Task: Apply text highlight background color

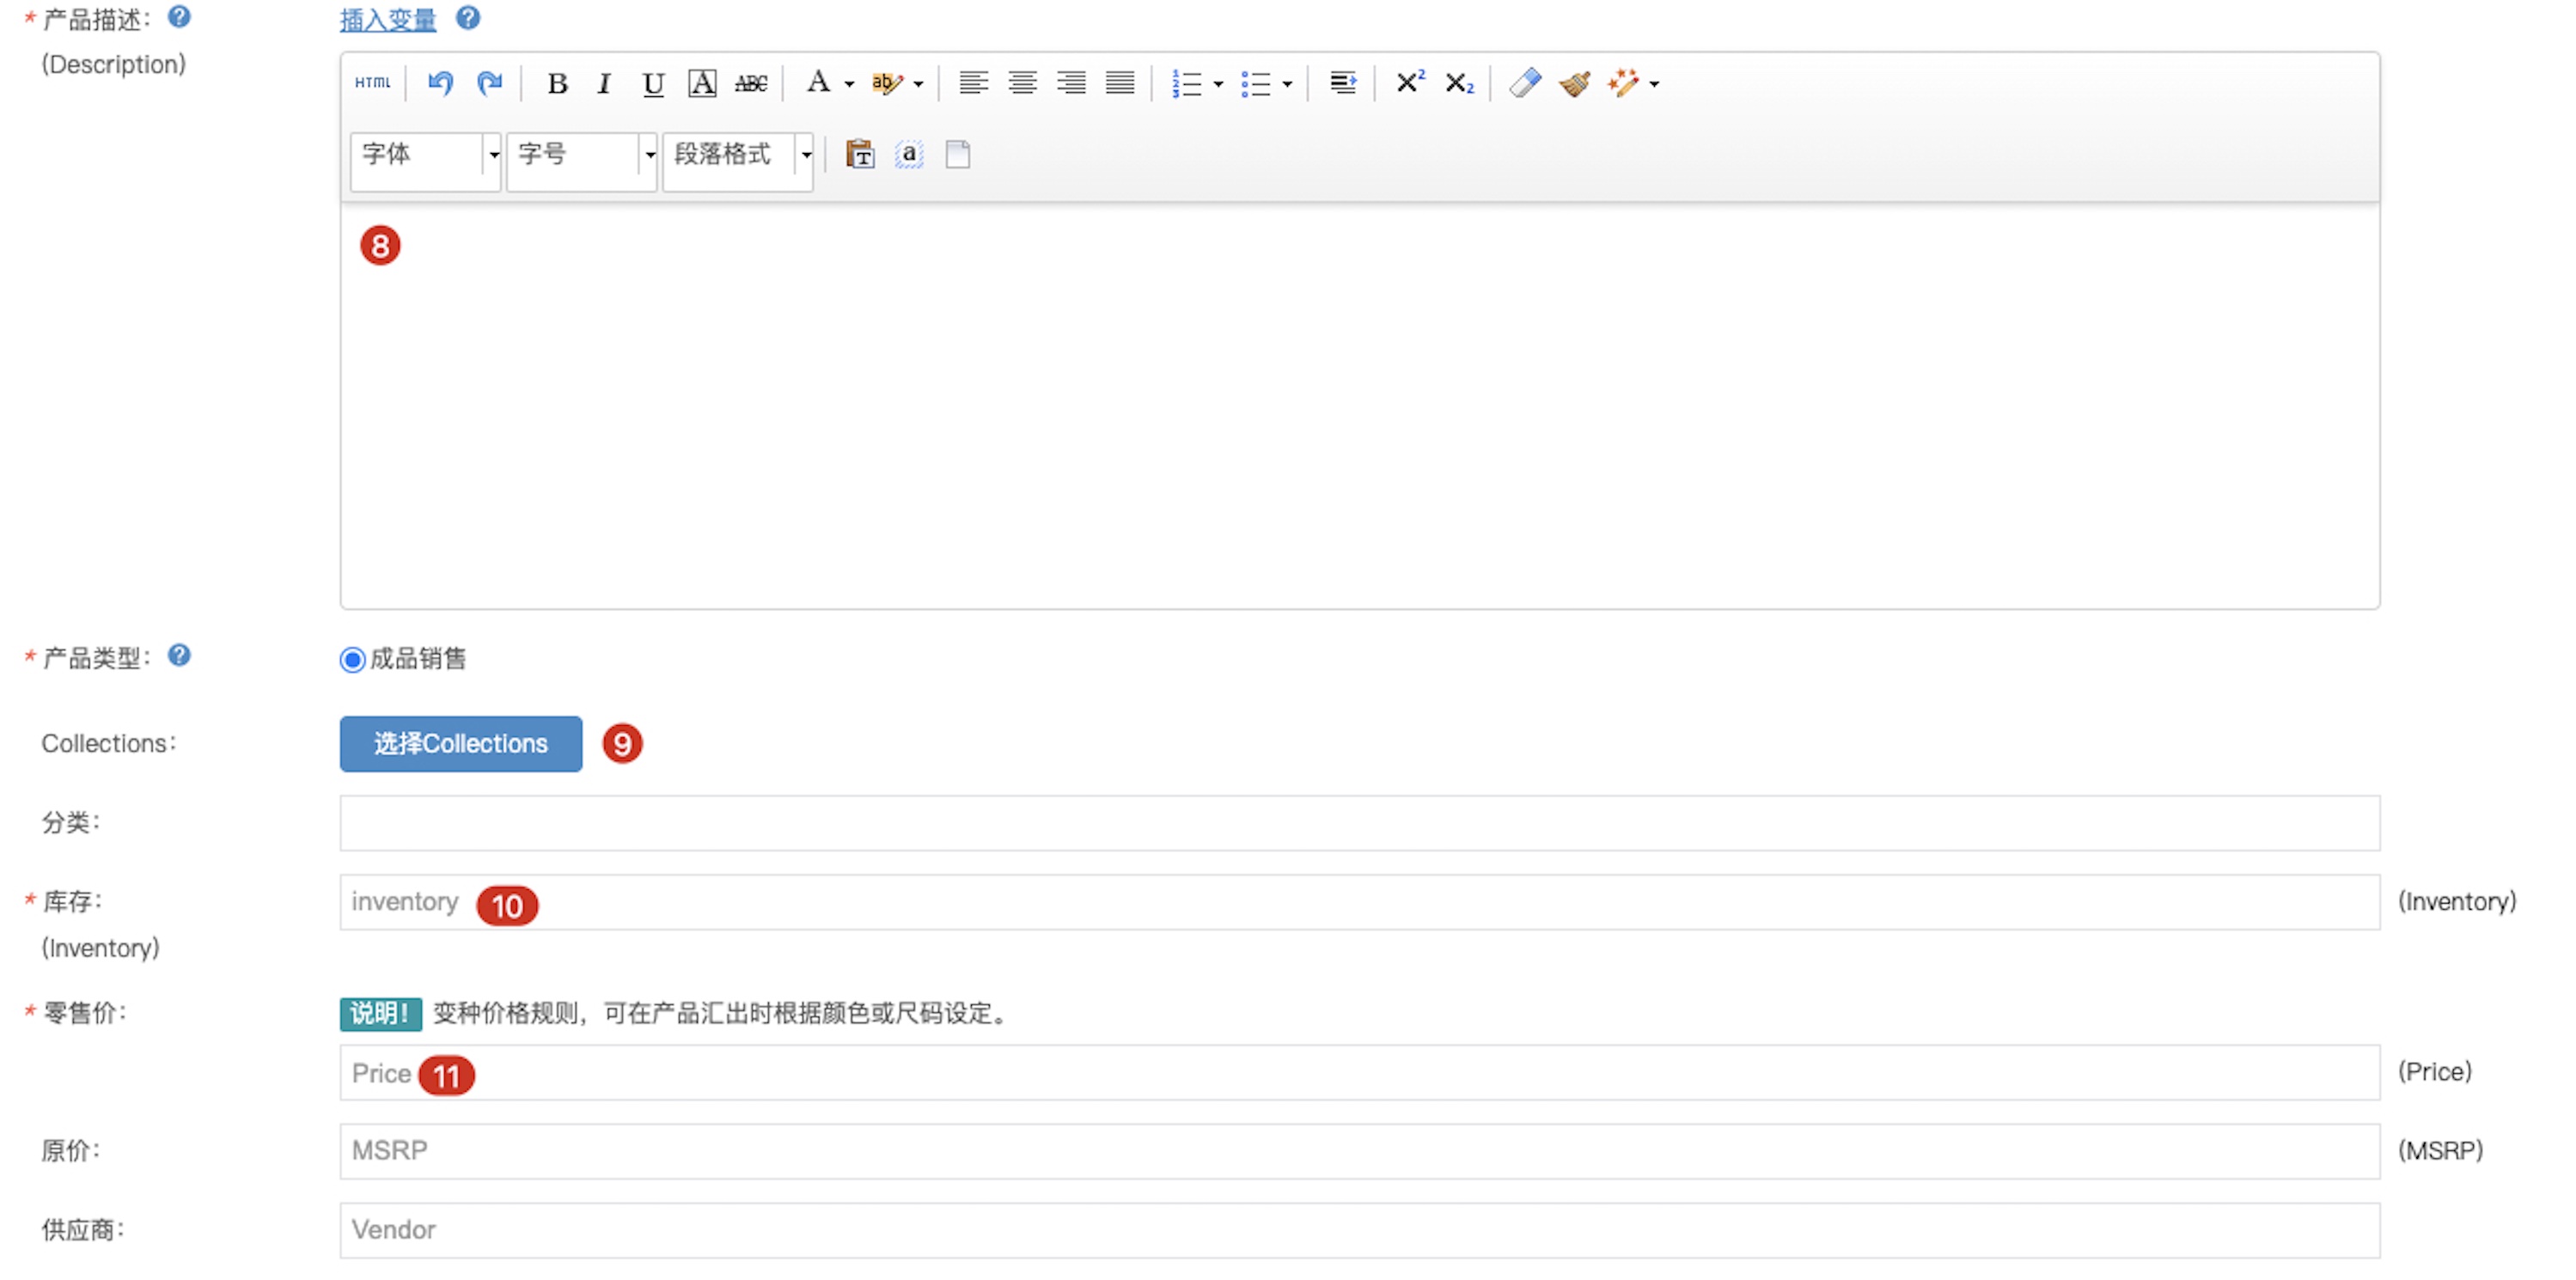Action: [886, 83]
